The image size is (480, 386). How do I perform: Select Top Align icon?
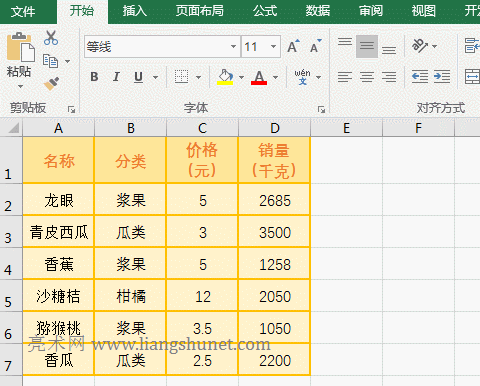click(345, 42)
